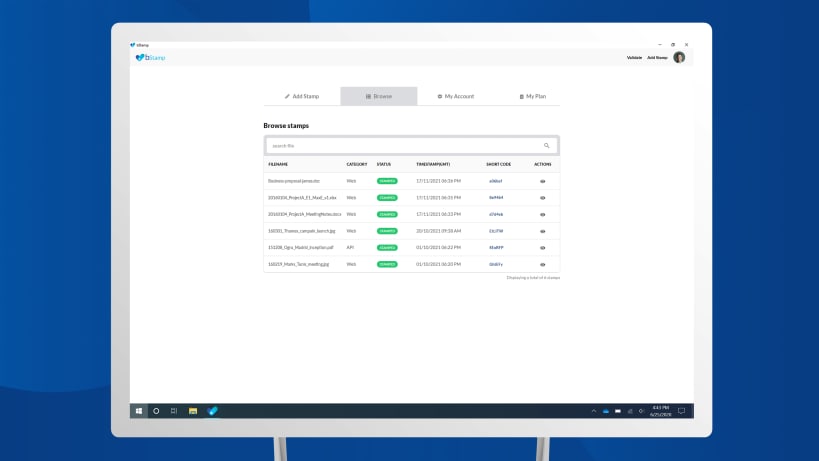Screen dimensions: 819x461
Task: Click the Stamped badge in MeetingNotes row
Action: coord(387,215)
